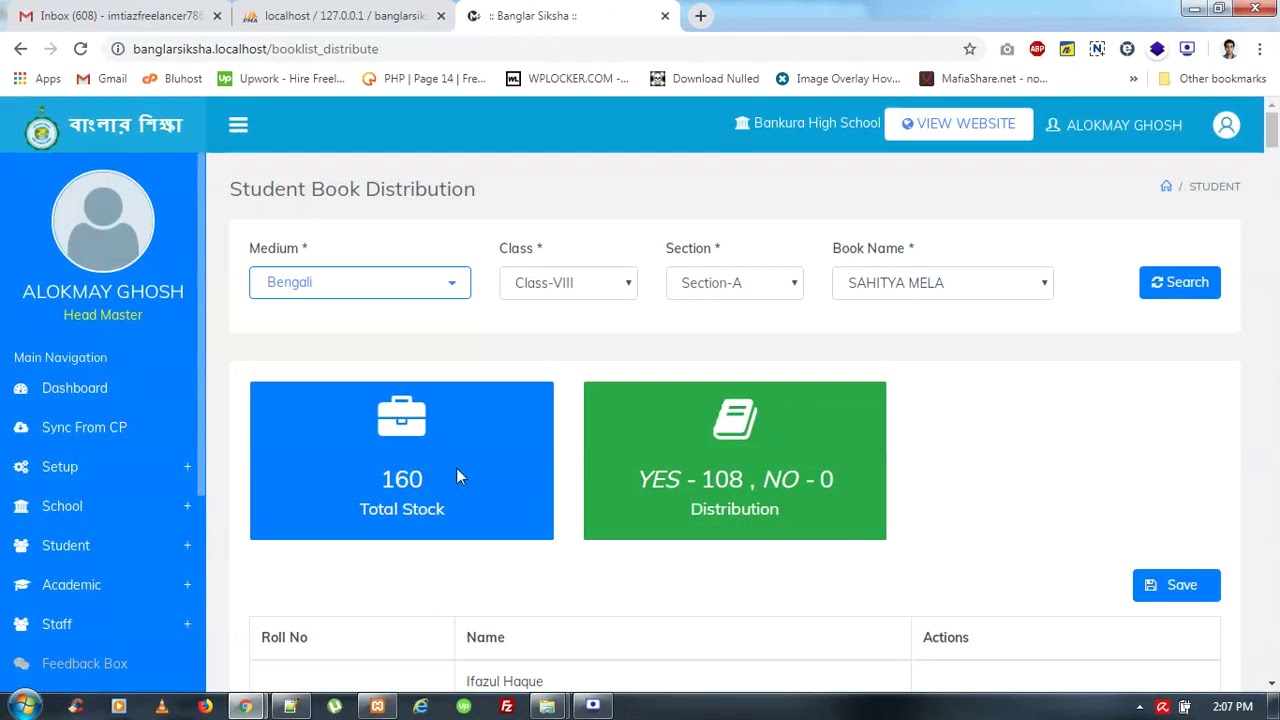The width and height of the screenshot is (1280, 720).
Task: Expand the Setup sidebar menu
Action: (103, 466)
